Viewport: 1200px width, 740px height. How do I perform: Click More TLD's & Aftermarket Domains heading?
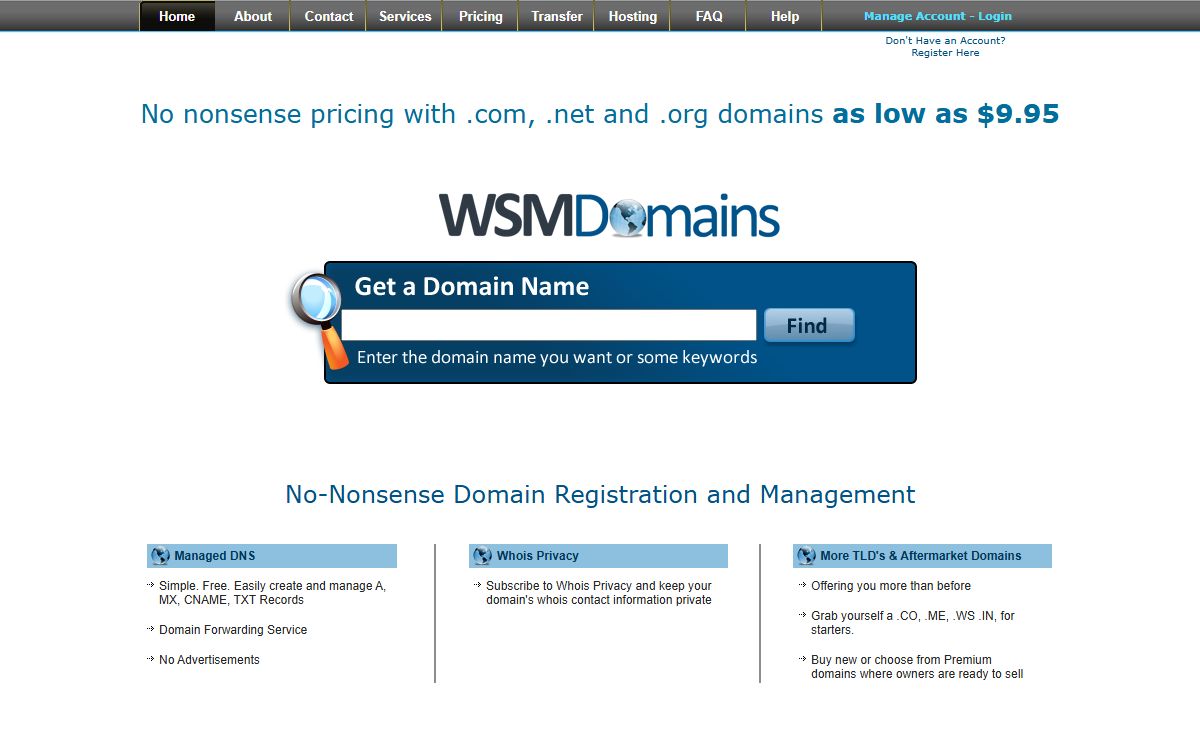tap(921, 556)
